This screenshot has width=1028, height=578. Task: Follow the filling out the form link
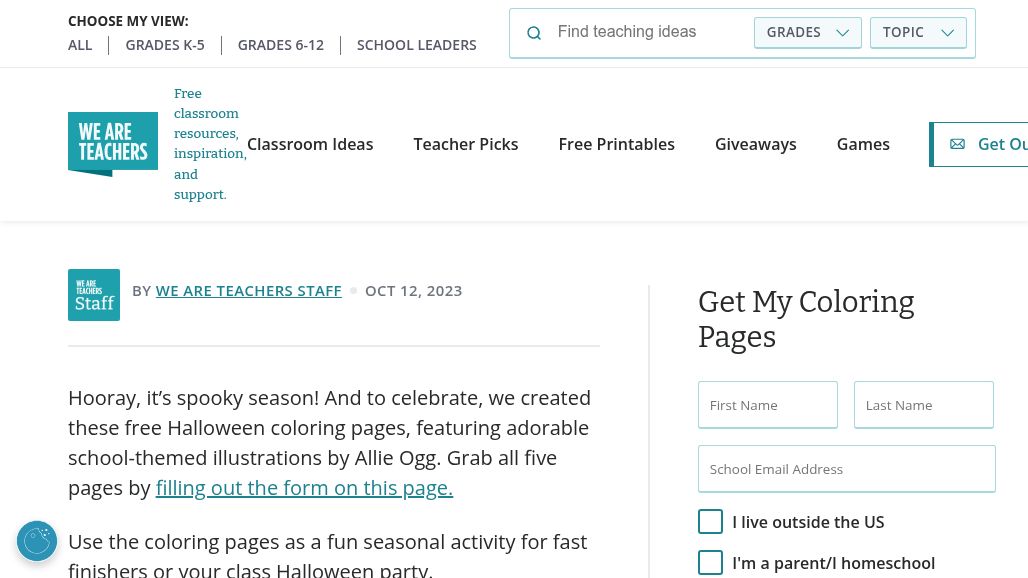tap(304, 488)
